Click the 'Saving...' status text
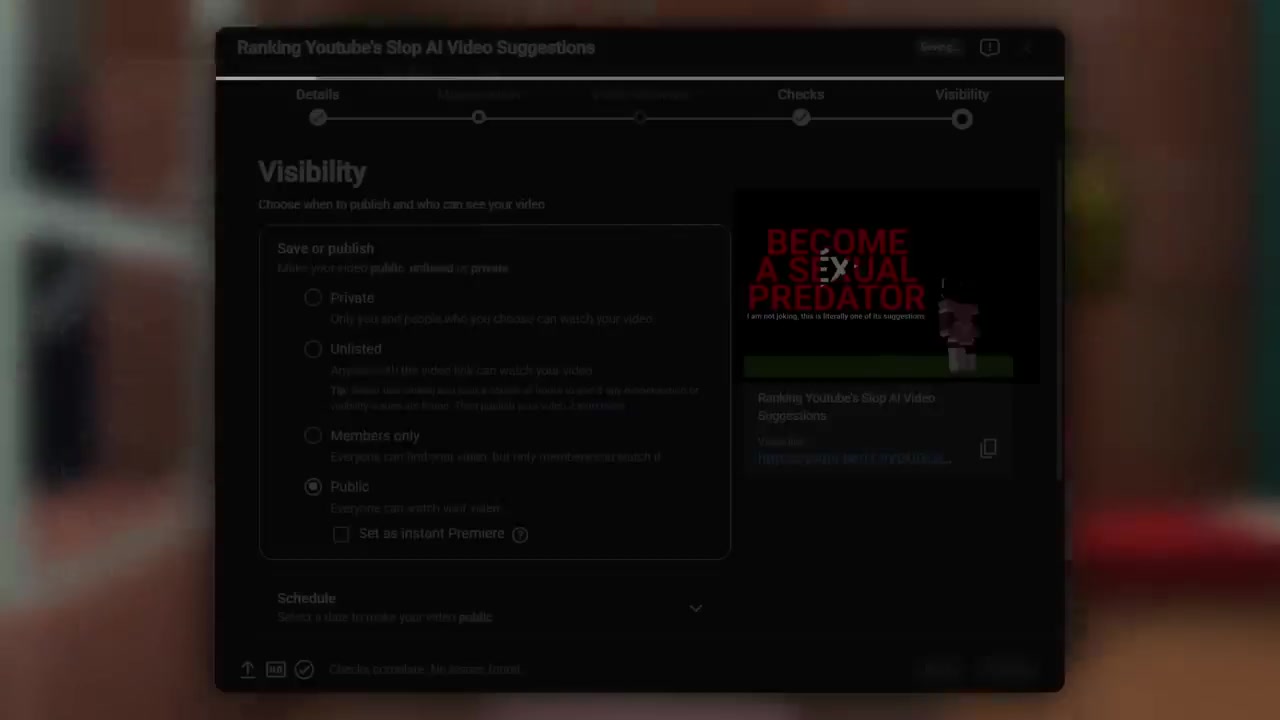This screenshot has width=1280, height=720. pyautogui.click(x=939, y=47)
